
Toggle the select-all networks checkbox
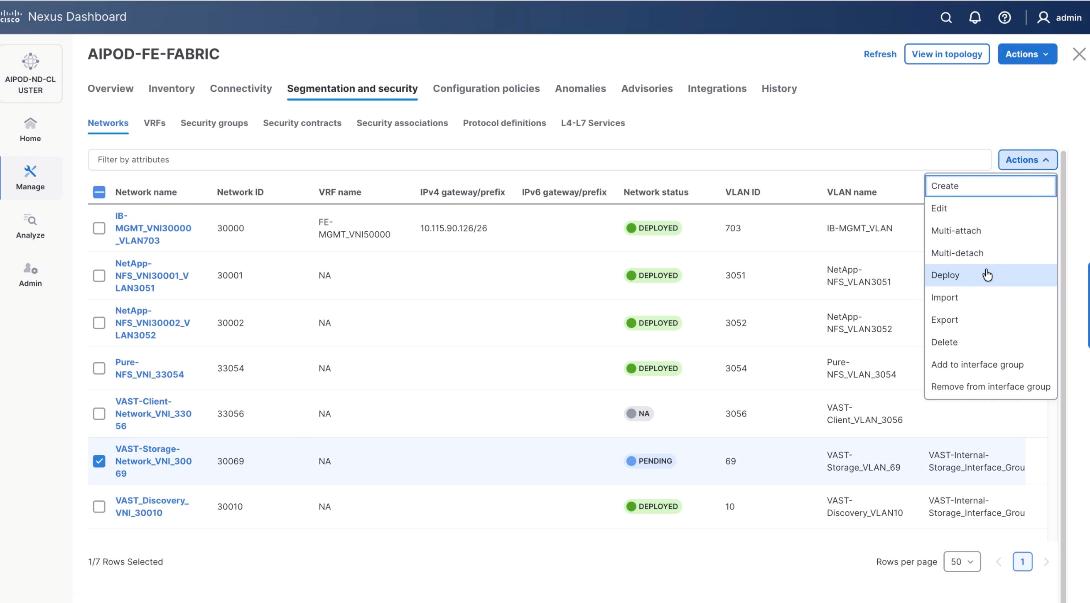[x=97, y=191]
